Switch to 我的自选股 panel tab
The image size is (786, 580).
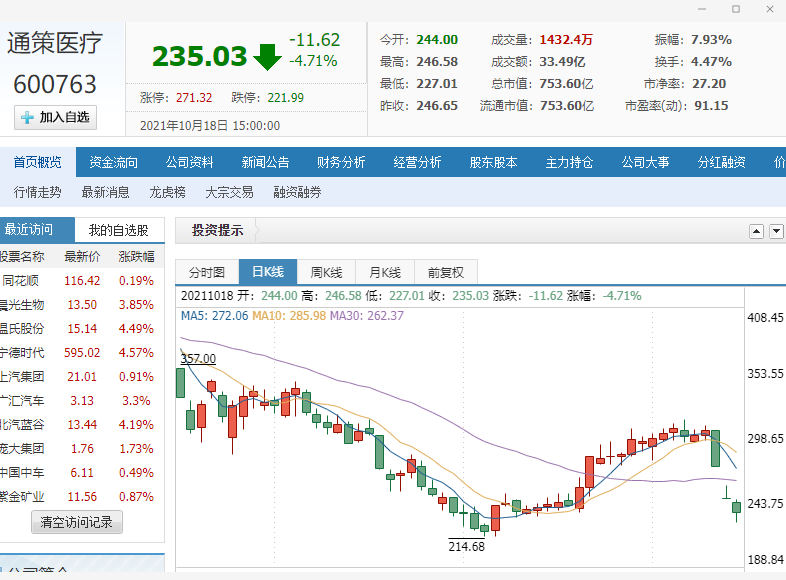[x=119, y=230]
